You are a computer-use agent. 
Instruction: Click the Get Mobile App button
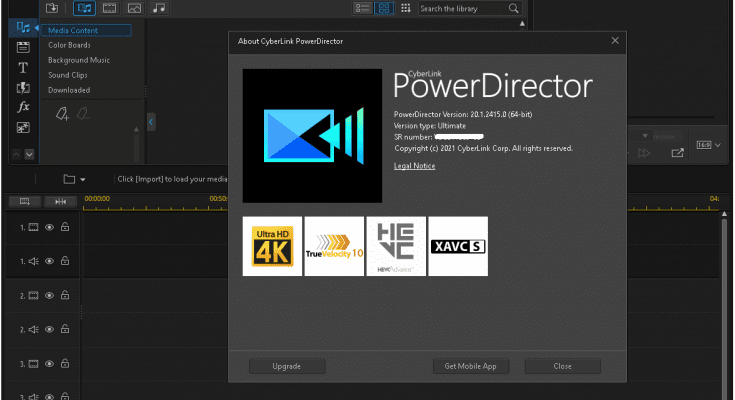471,366
